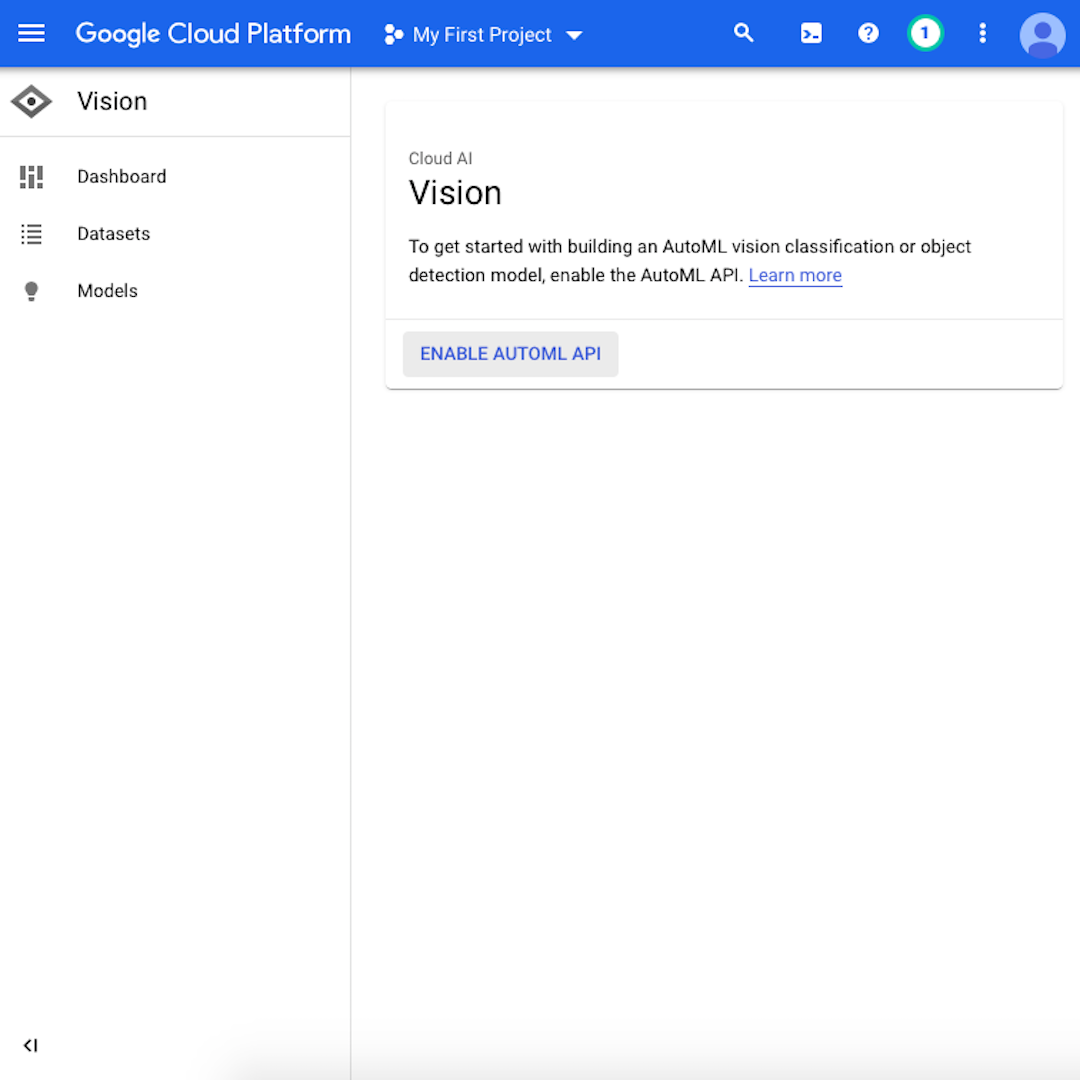Click the Datasets list icon
1080x1080 pixels.
[31, 234]
